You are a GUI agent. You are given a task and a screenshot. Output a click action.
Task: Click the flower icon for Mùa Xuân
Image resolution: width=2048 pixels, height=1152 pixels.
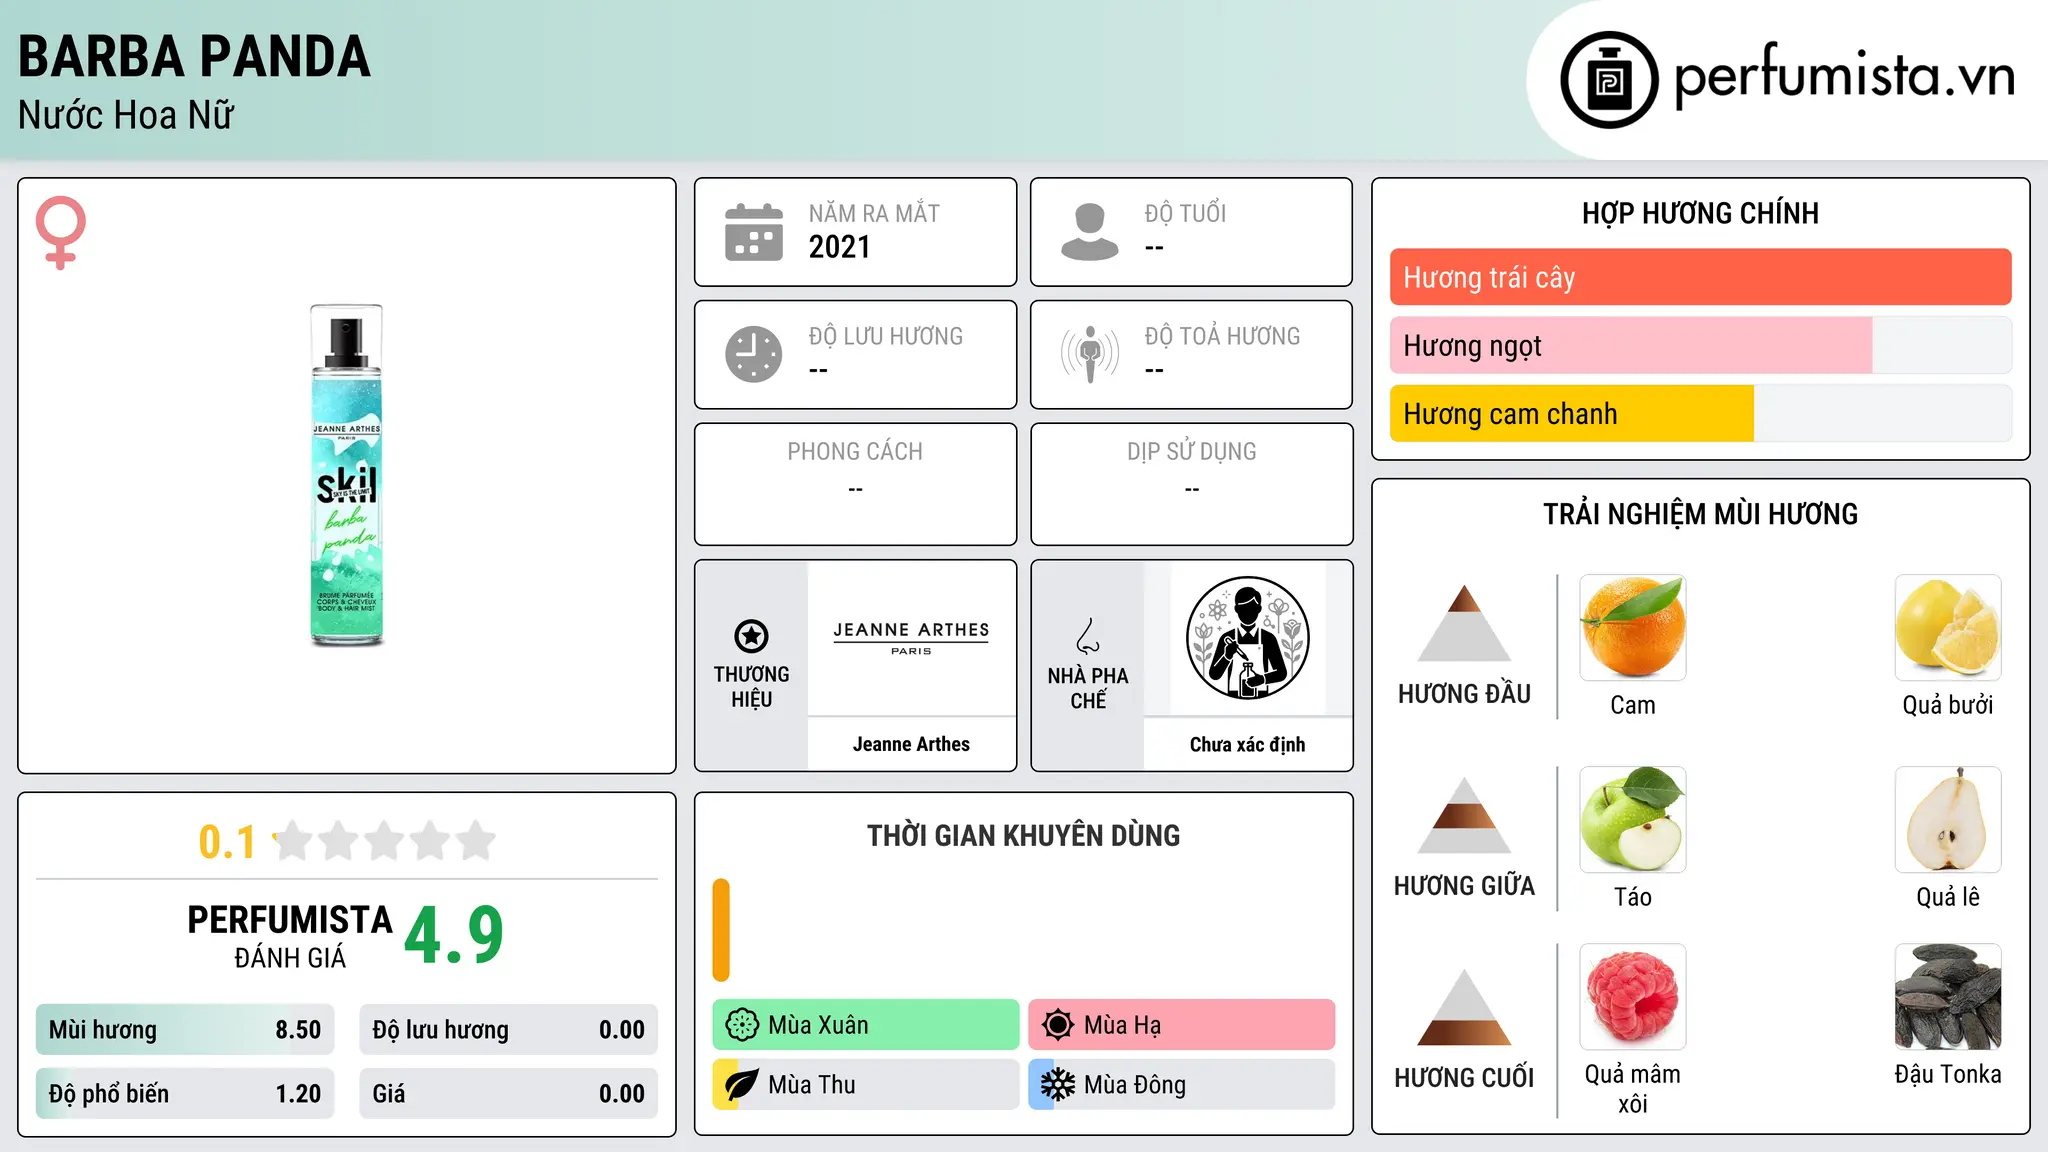pyautogui.click(x=742, y=1025)
